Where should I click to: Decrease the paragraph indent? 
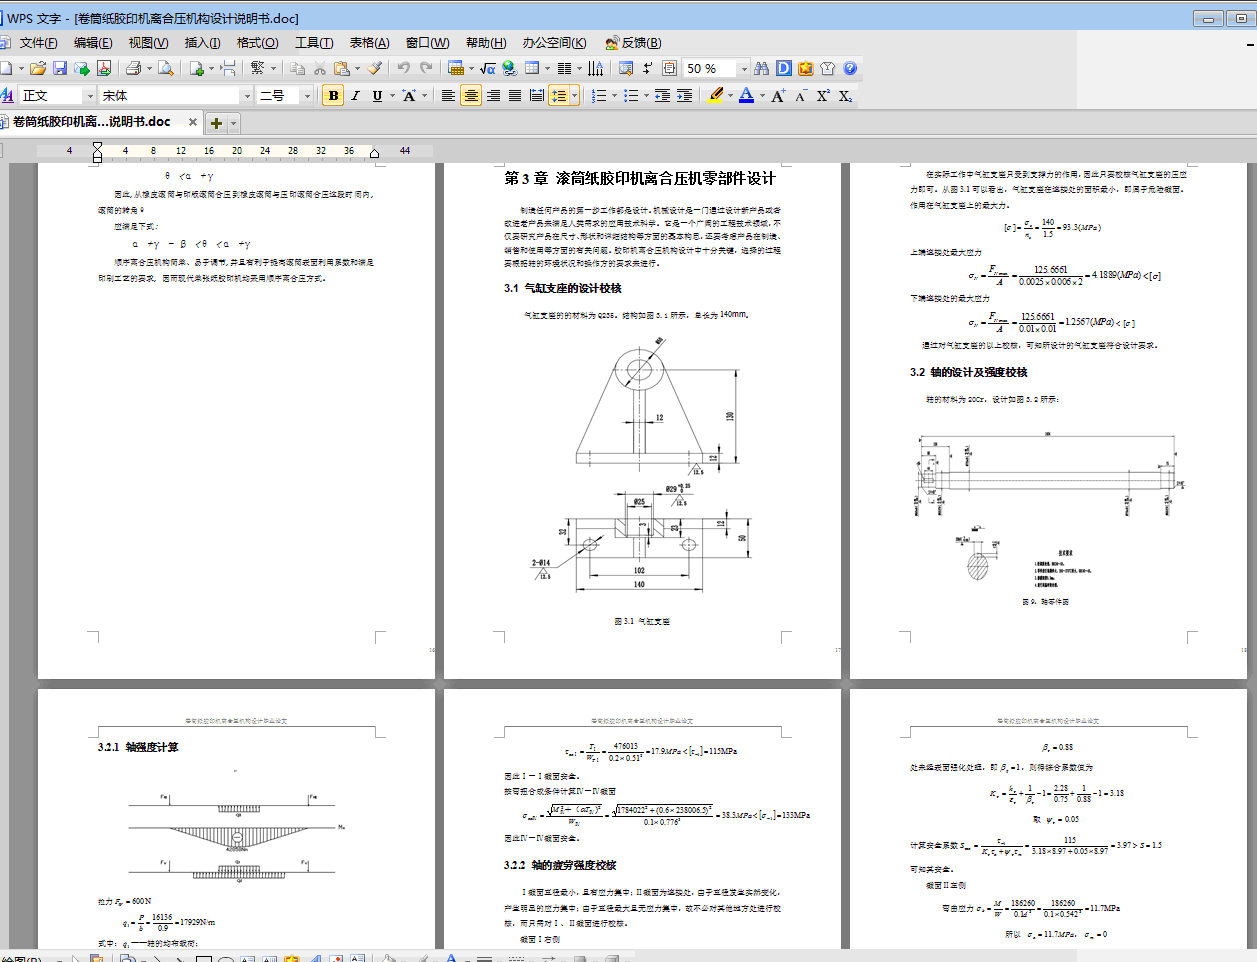coord(662,96)
